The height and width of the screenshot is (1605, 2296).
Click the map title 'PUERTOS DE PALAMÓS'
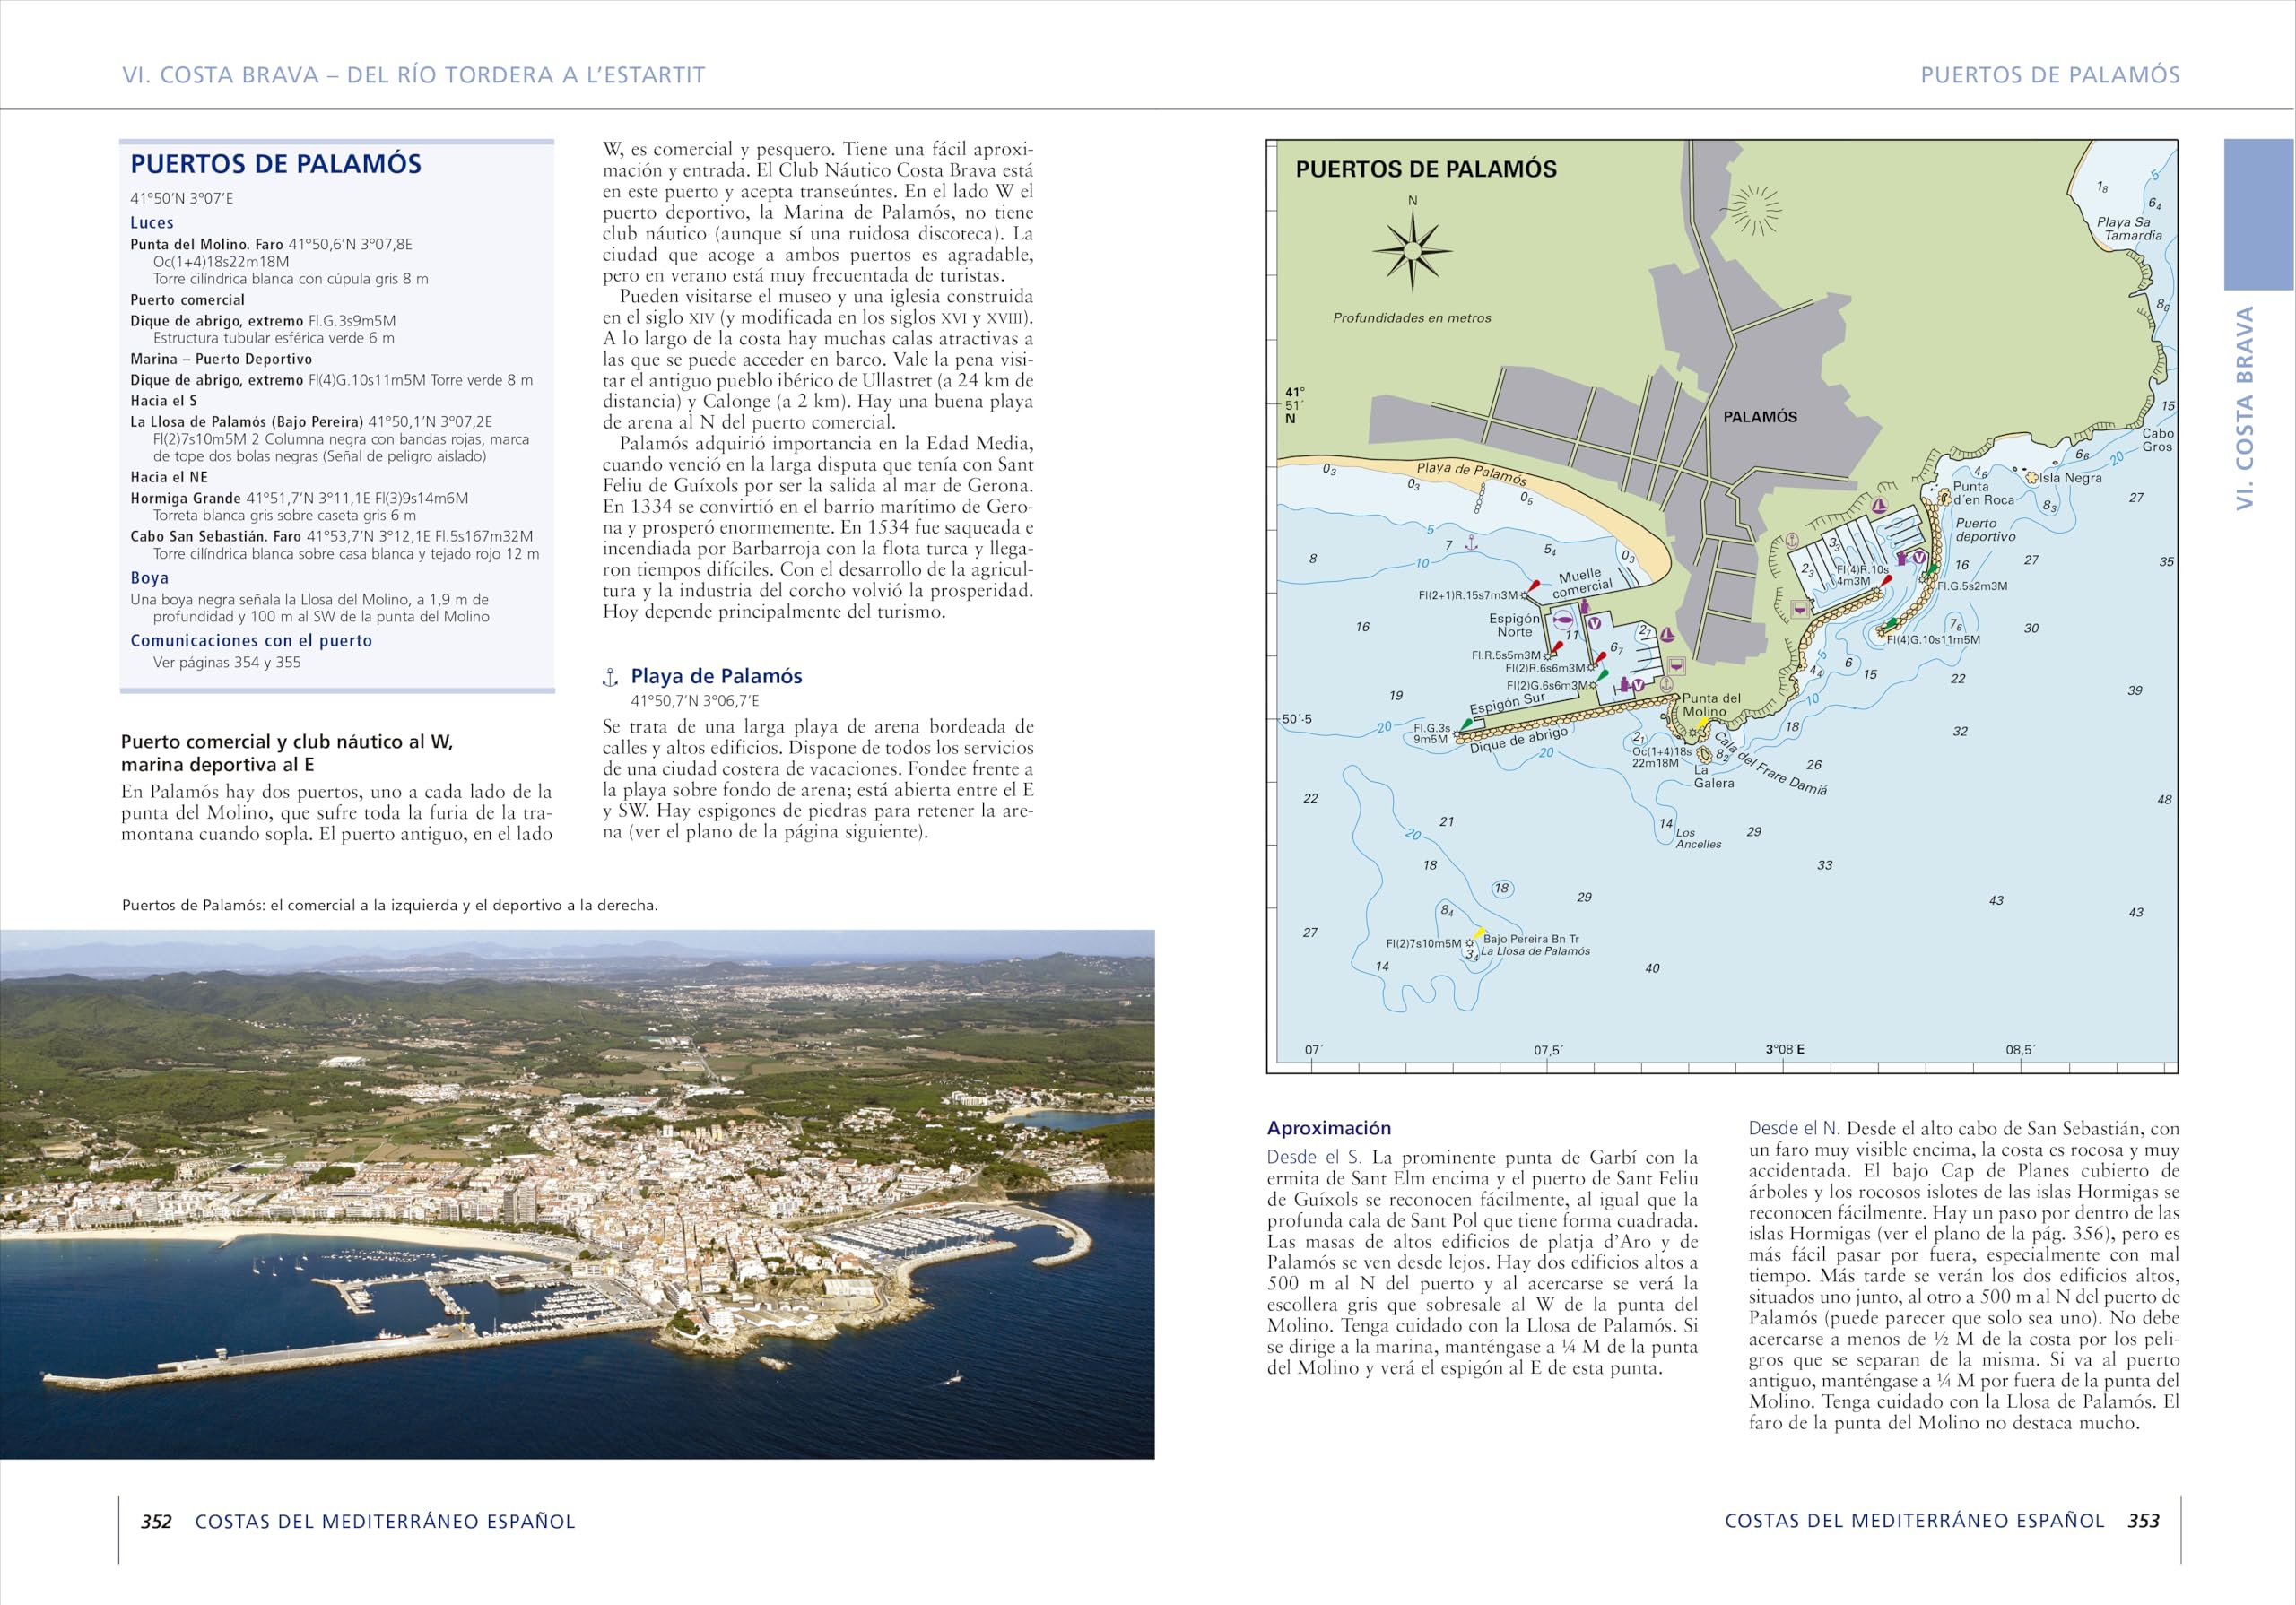click(1426, 169)
